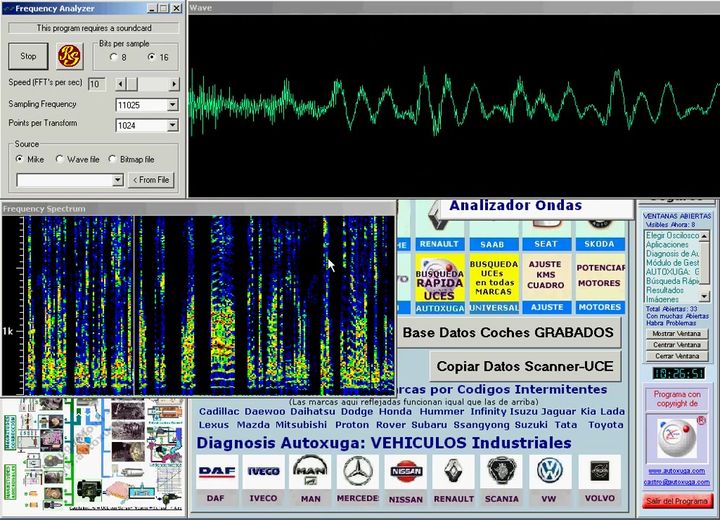Viewport: 720px width, 520px height.
Task: Click Salir del Programa button
Action: click(x=677, y=501)
